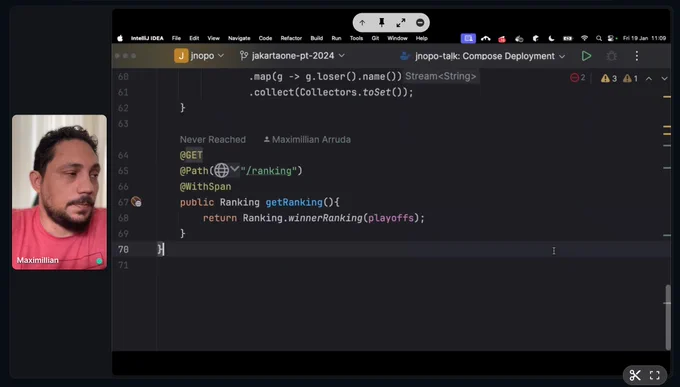Click Maximillian's webcam thumbnail
Image resolution: width=680 pixels, height=387 pixels.
(x=59, y=192)
